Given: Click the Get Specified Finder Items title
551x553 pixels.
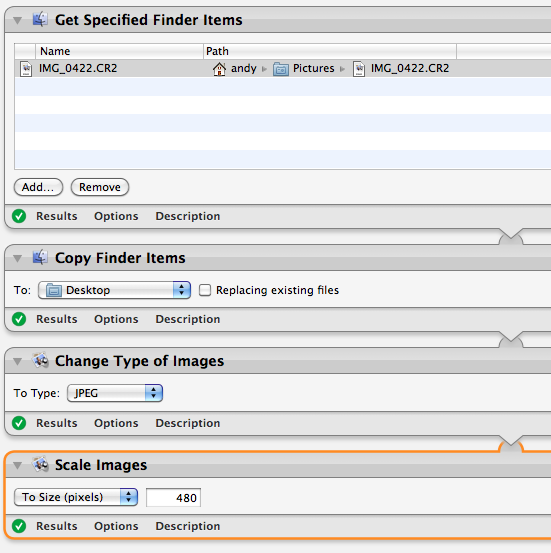Looking at the screenshot, I should coord(149,20).
